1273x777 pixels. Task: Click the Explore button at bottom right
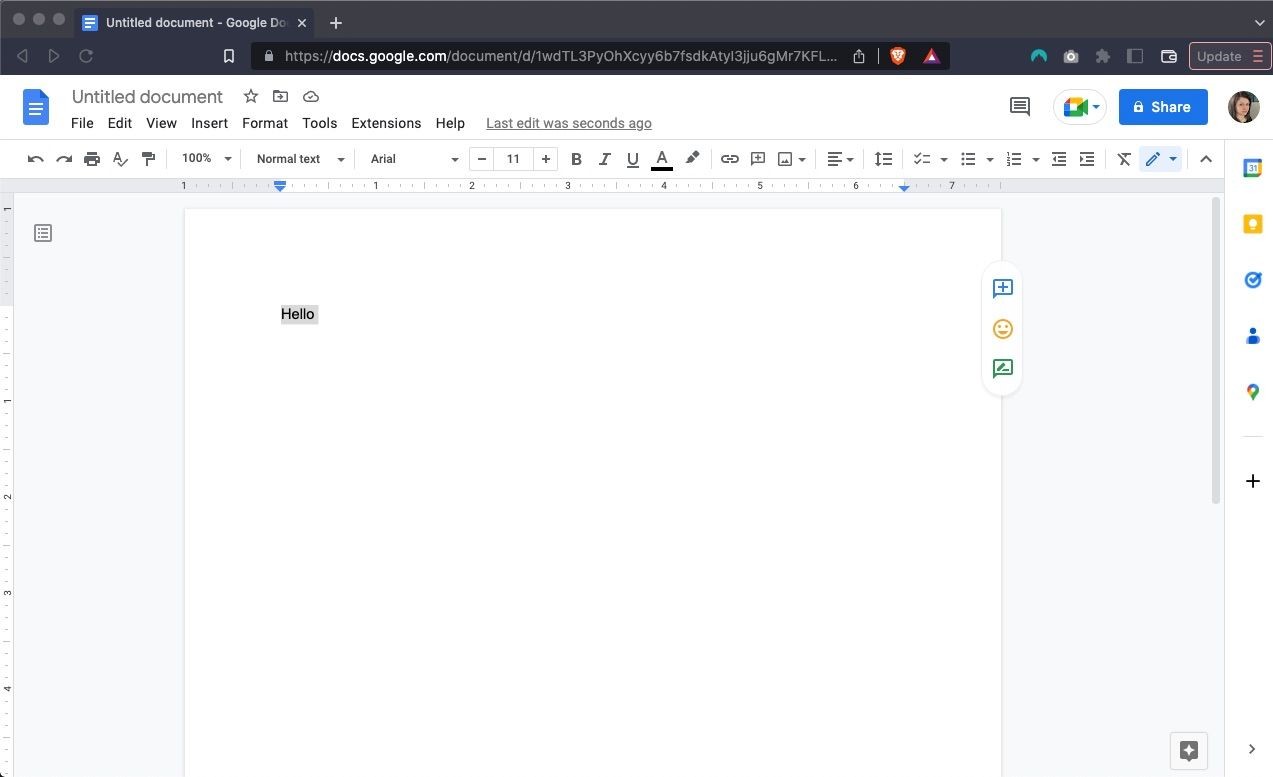pos(1189,751)
